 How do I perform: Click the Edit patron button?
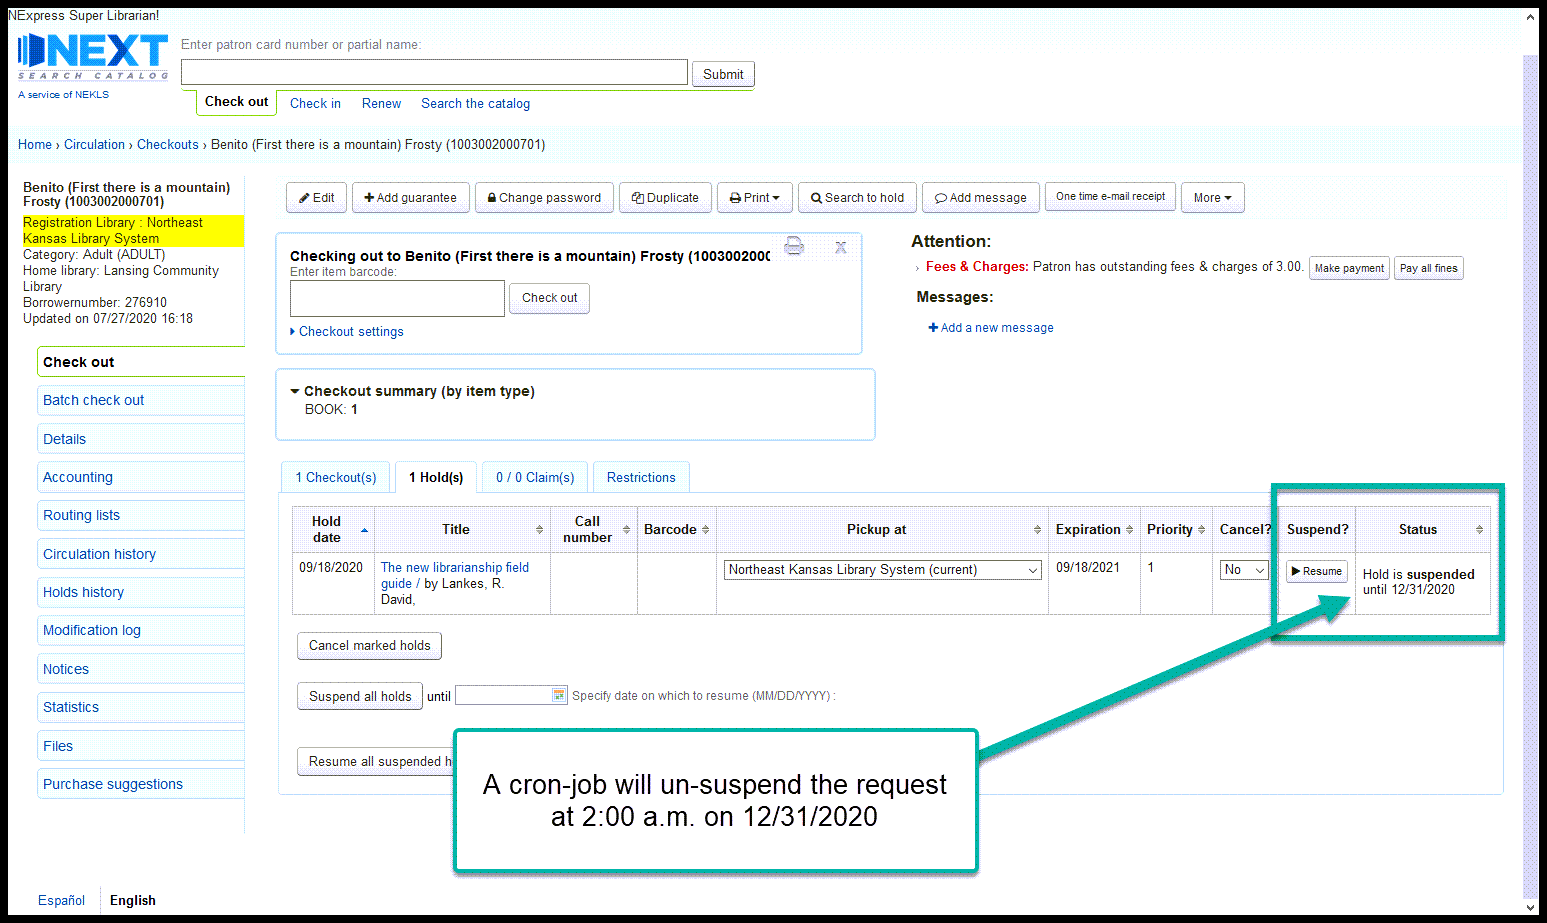tap(317, 198)
